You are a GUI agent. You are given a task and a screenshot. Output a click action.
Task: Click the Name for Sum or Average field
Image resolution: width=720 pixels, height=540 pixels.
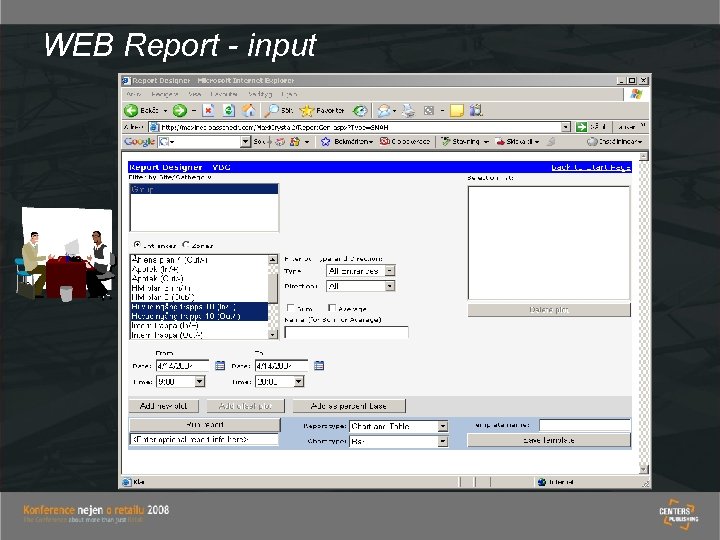[x=346, y=332]
